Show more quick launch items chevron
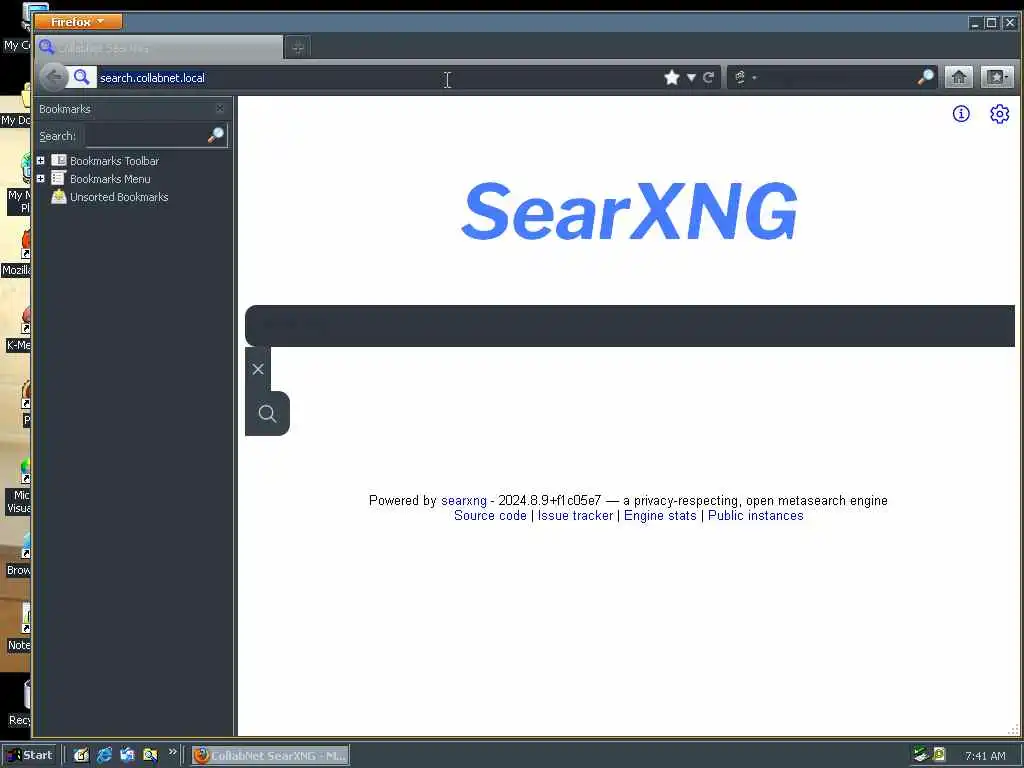 pyautogui.click(x=172, y=752)
